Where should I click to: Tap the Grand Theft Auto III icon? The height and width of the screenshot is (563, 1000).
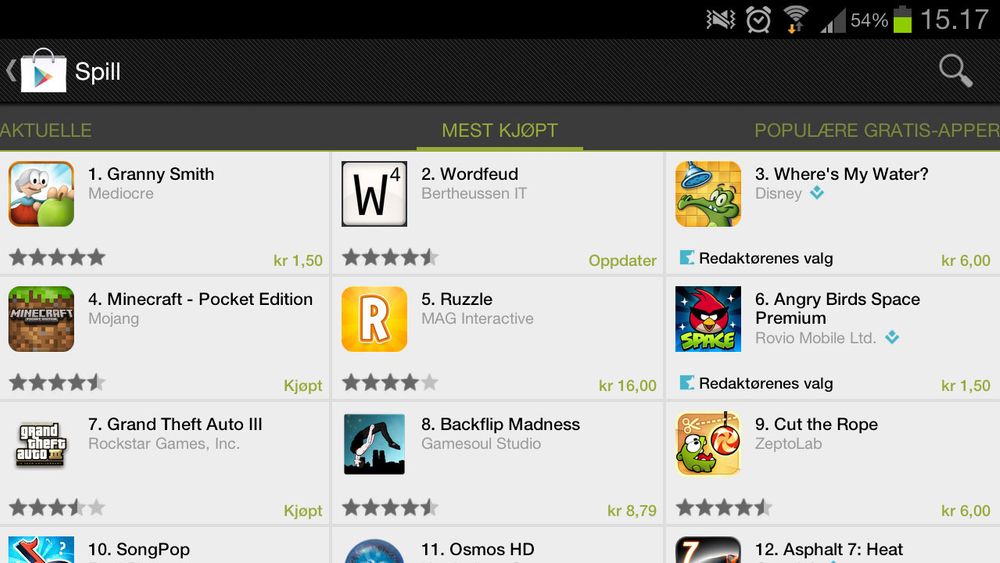41,444
